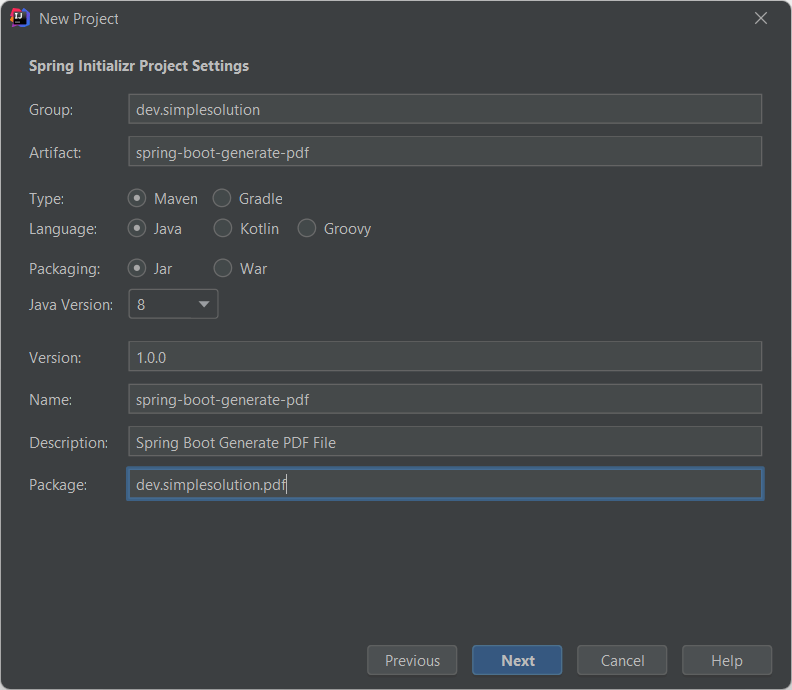Click the Artifact label
The height and width of the screenshot is (690, 792).
[55, 153]
